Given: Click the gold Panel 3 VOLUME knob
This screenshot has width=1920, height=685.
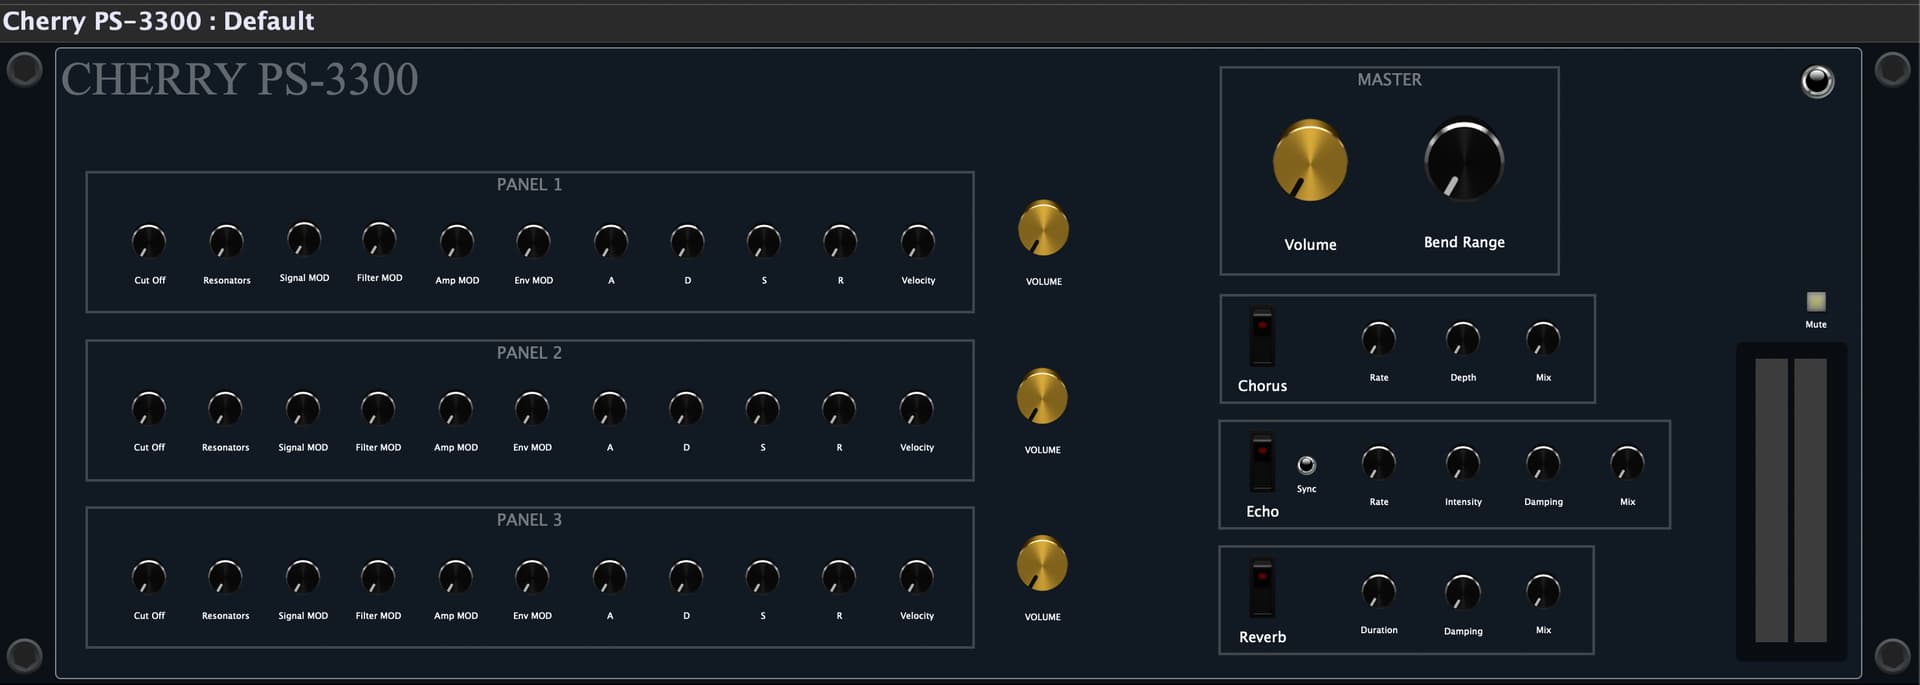Looking at the screenshot, I should pos(1042,564).
